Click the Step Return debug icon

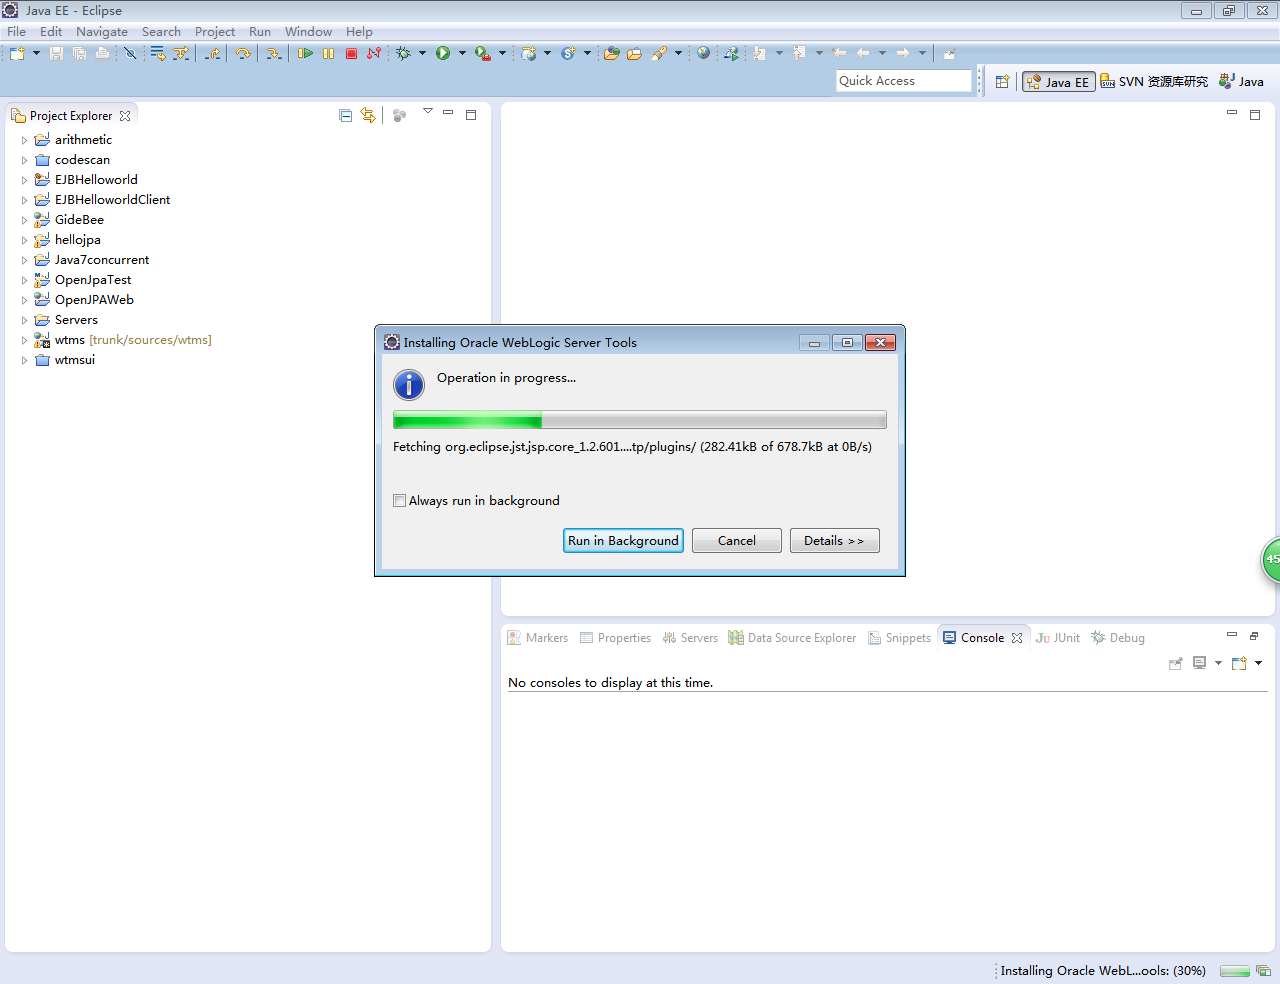coord(212,53)
